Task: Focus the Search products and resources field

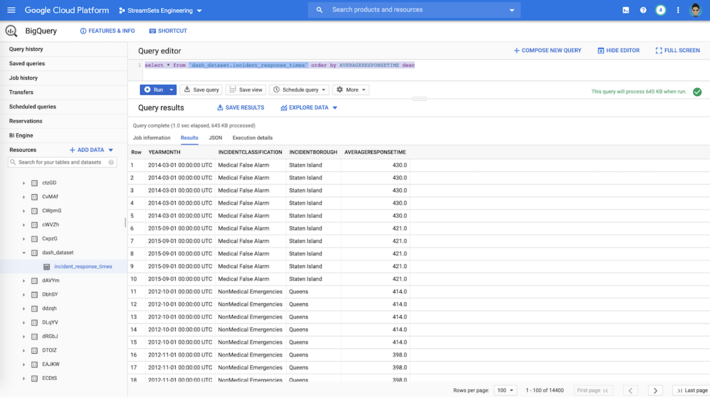Action: pos(414,10)
